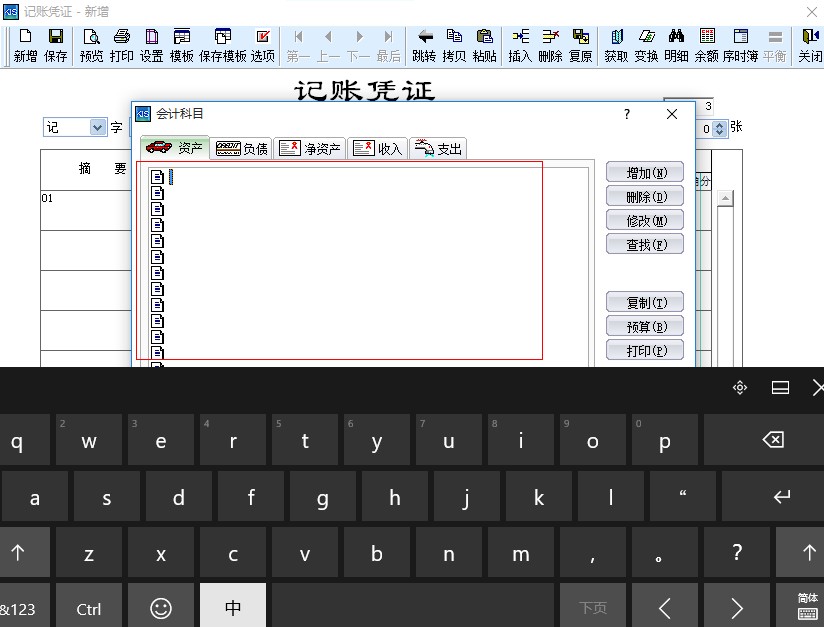The height and width of the screenshot is (627, 824).
Task: Click the 新增 (New) toolbar icon
Action: pyautogui.click(x=25, y=45)
